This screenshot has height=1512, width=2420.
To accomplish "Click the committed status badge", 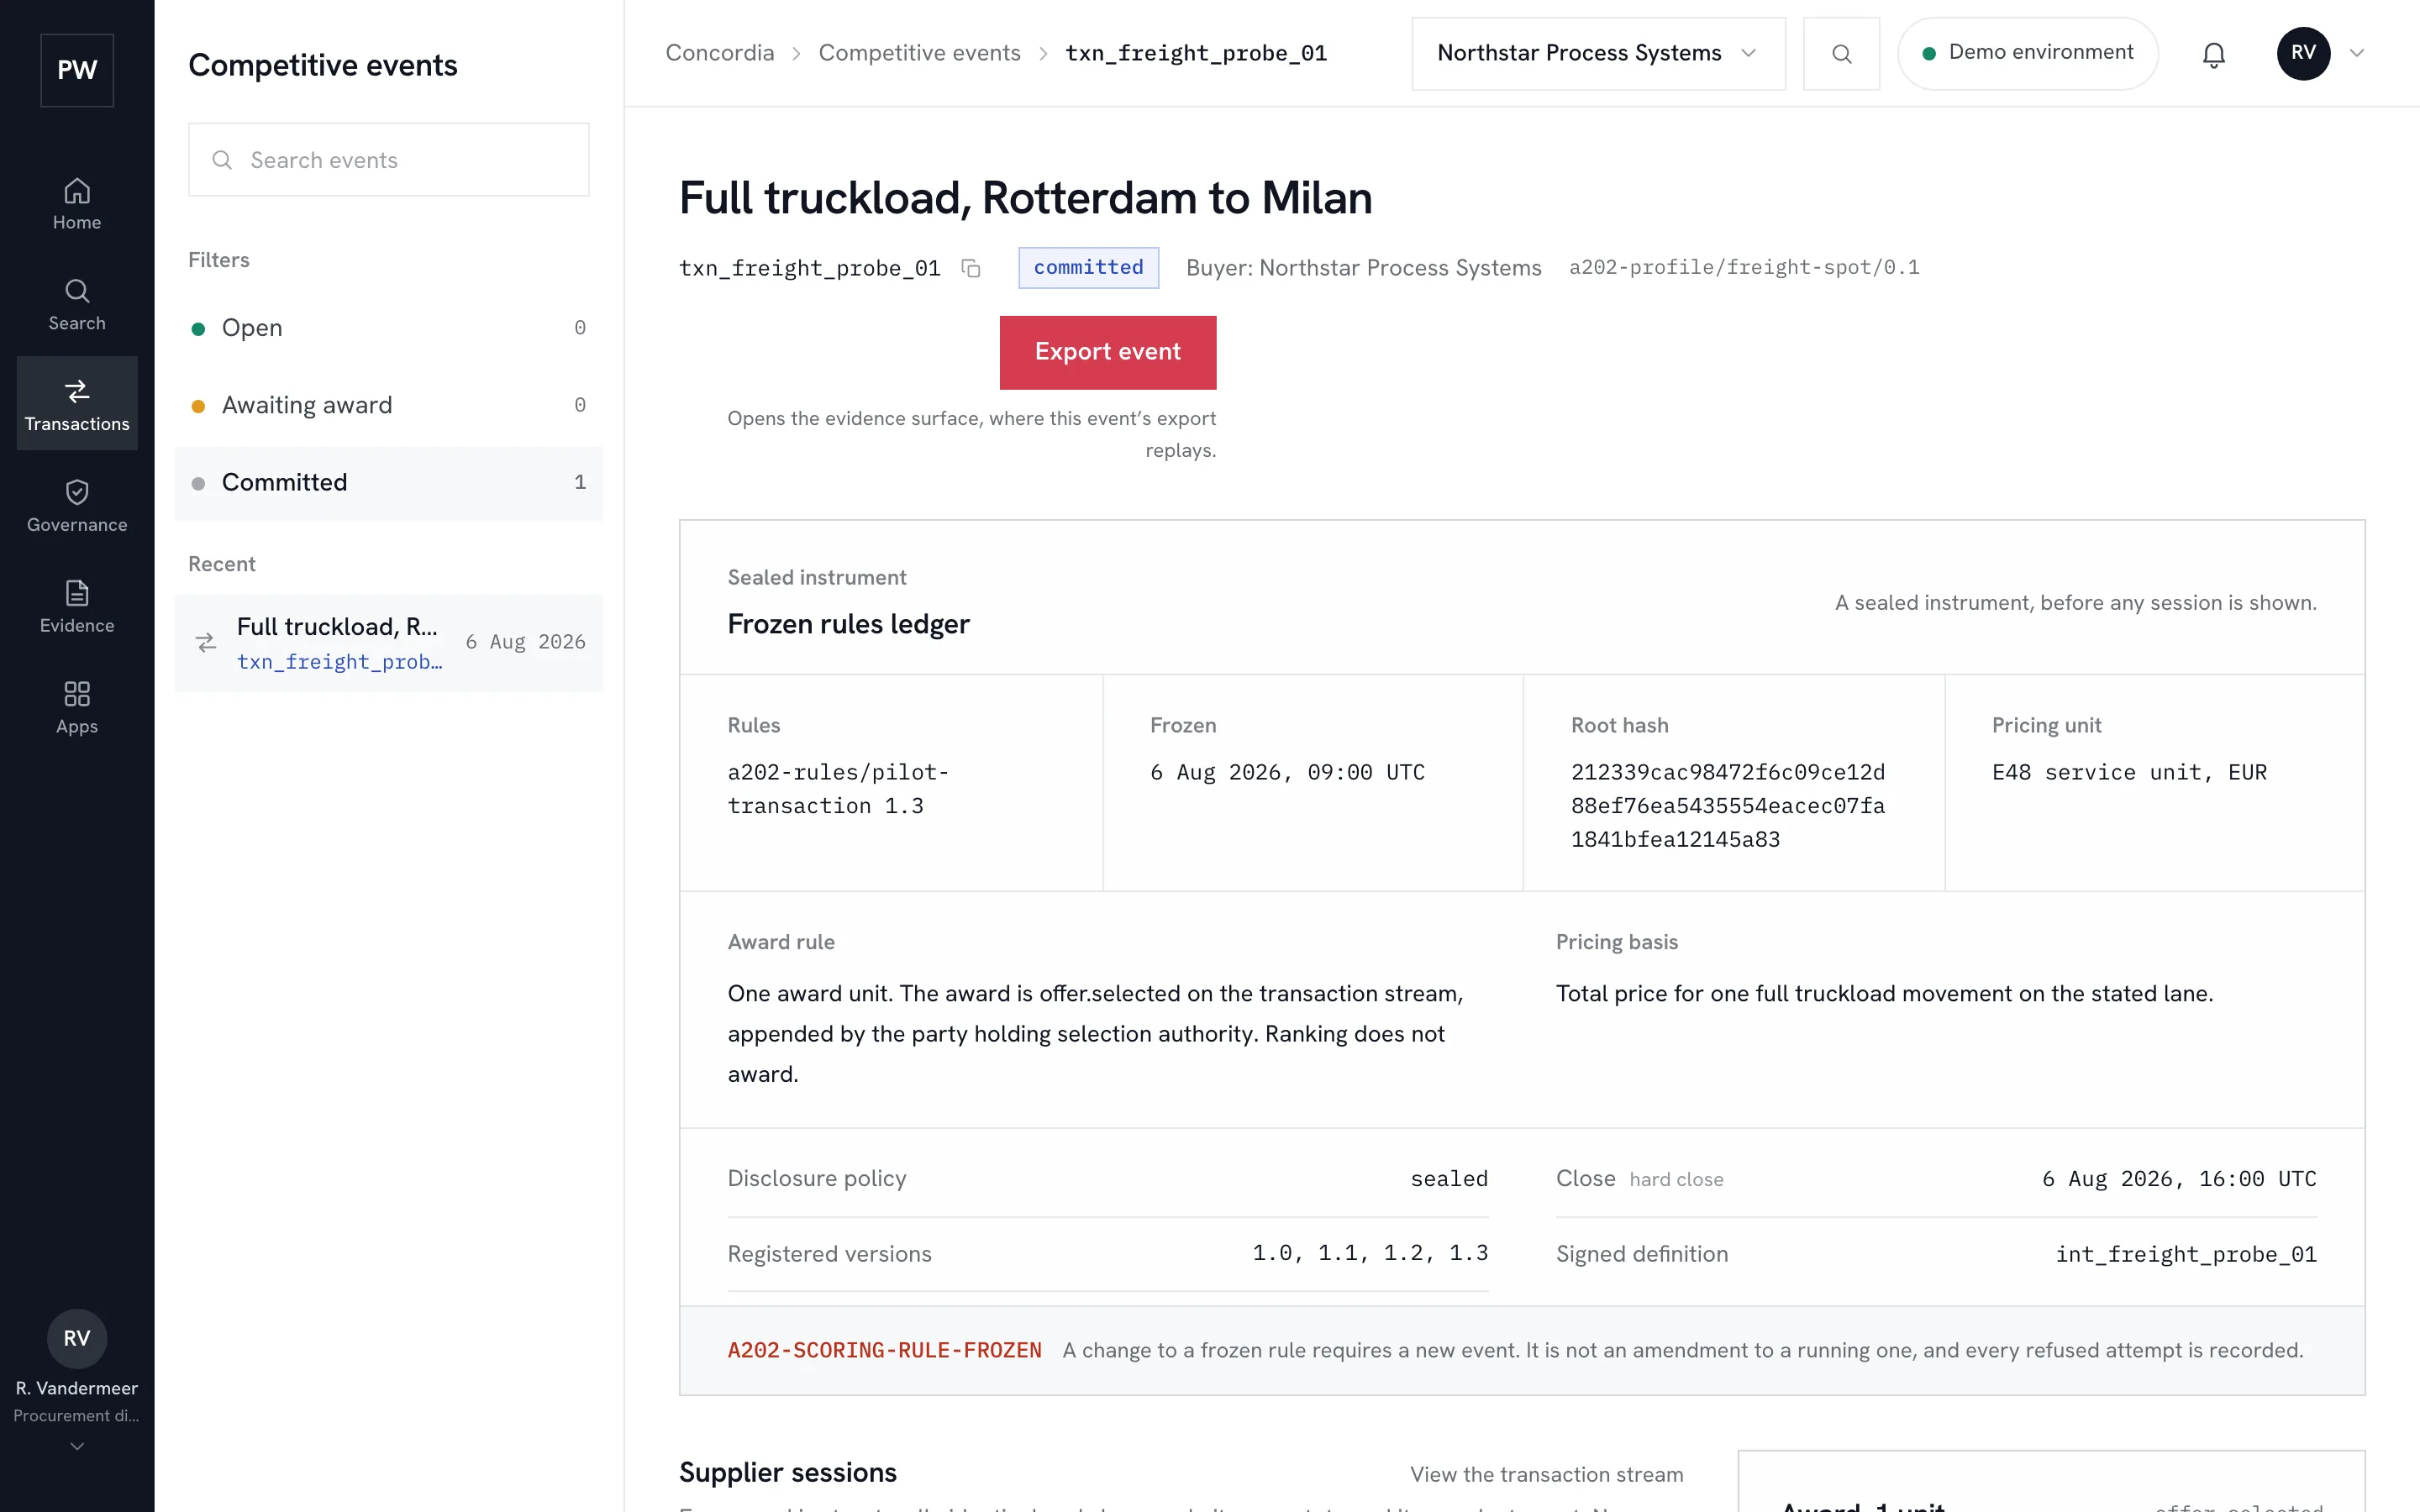I will 1089,268.
